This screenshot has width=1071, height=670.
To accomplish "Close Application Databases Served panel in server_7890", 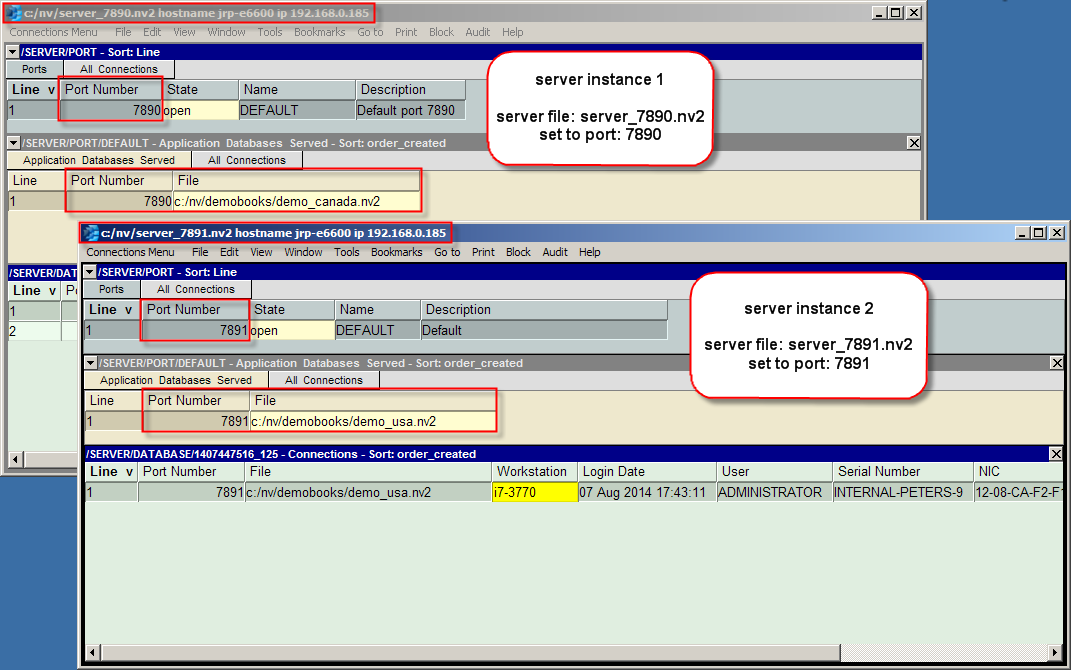I will coord(913,143).
